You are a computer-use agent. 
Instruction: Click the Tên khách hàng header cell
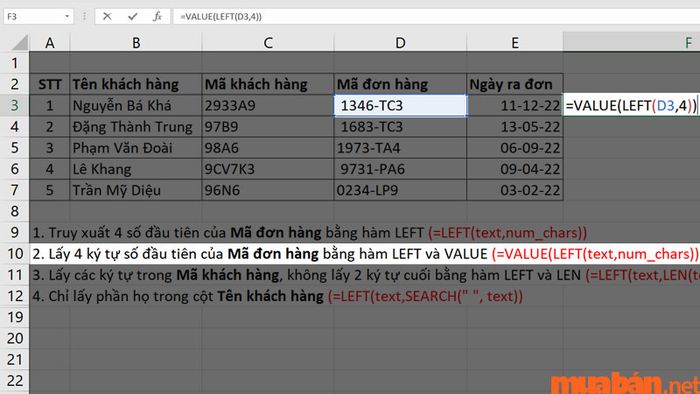pos(136,84)
